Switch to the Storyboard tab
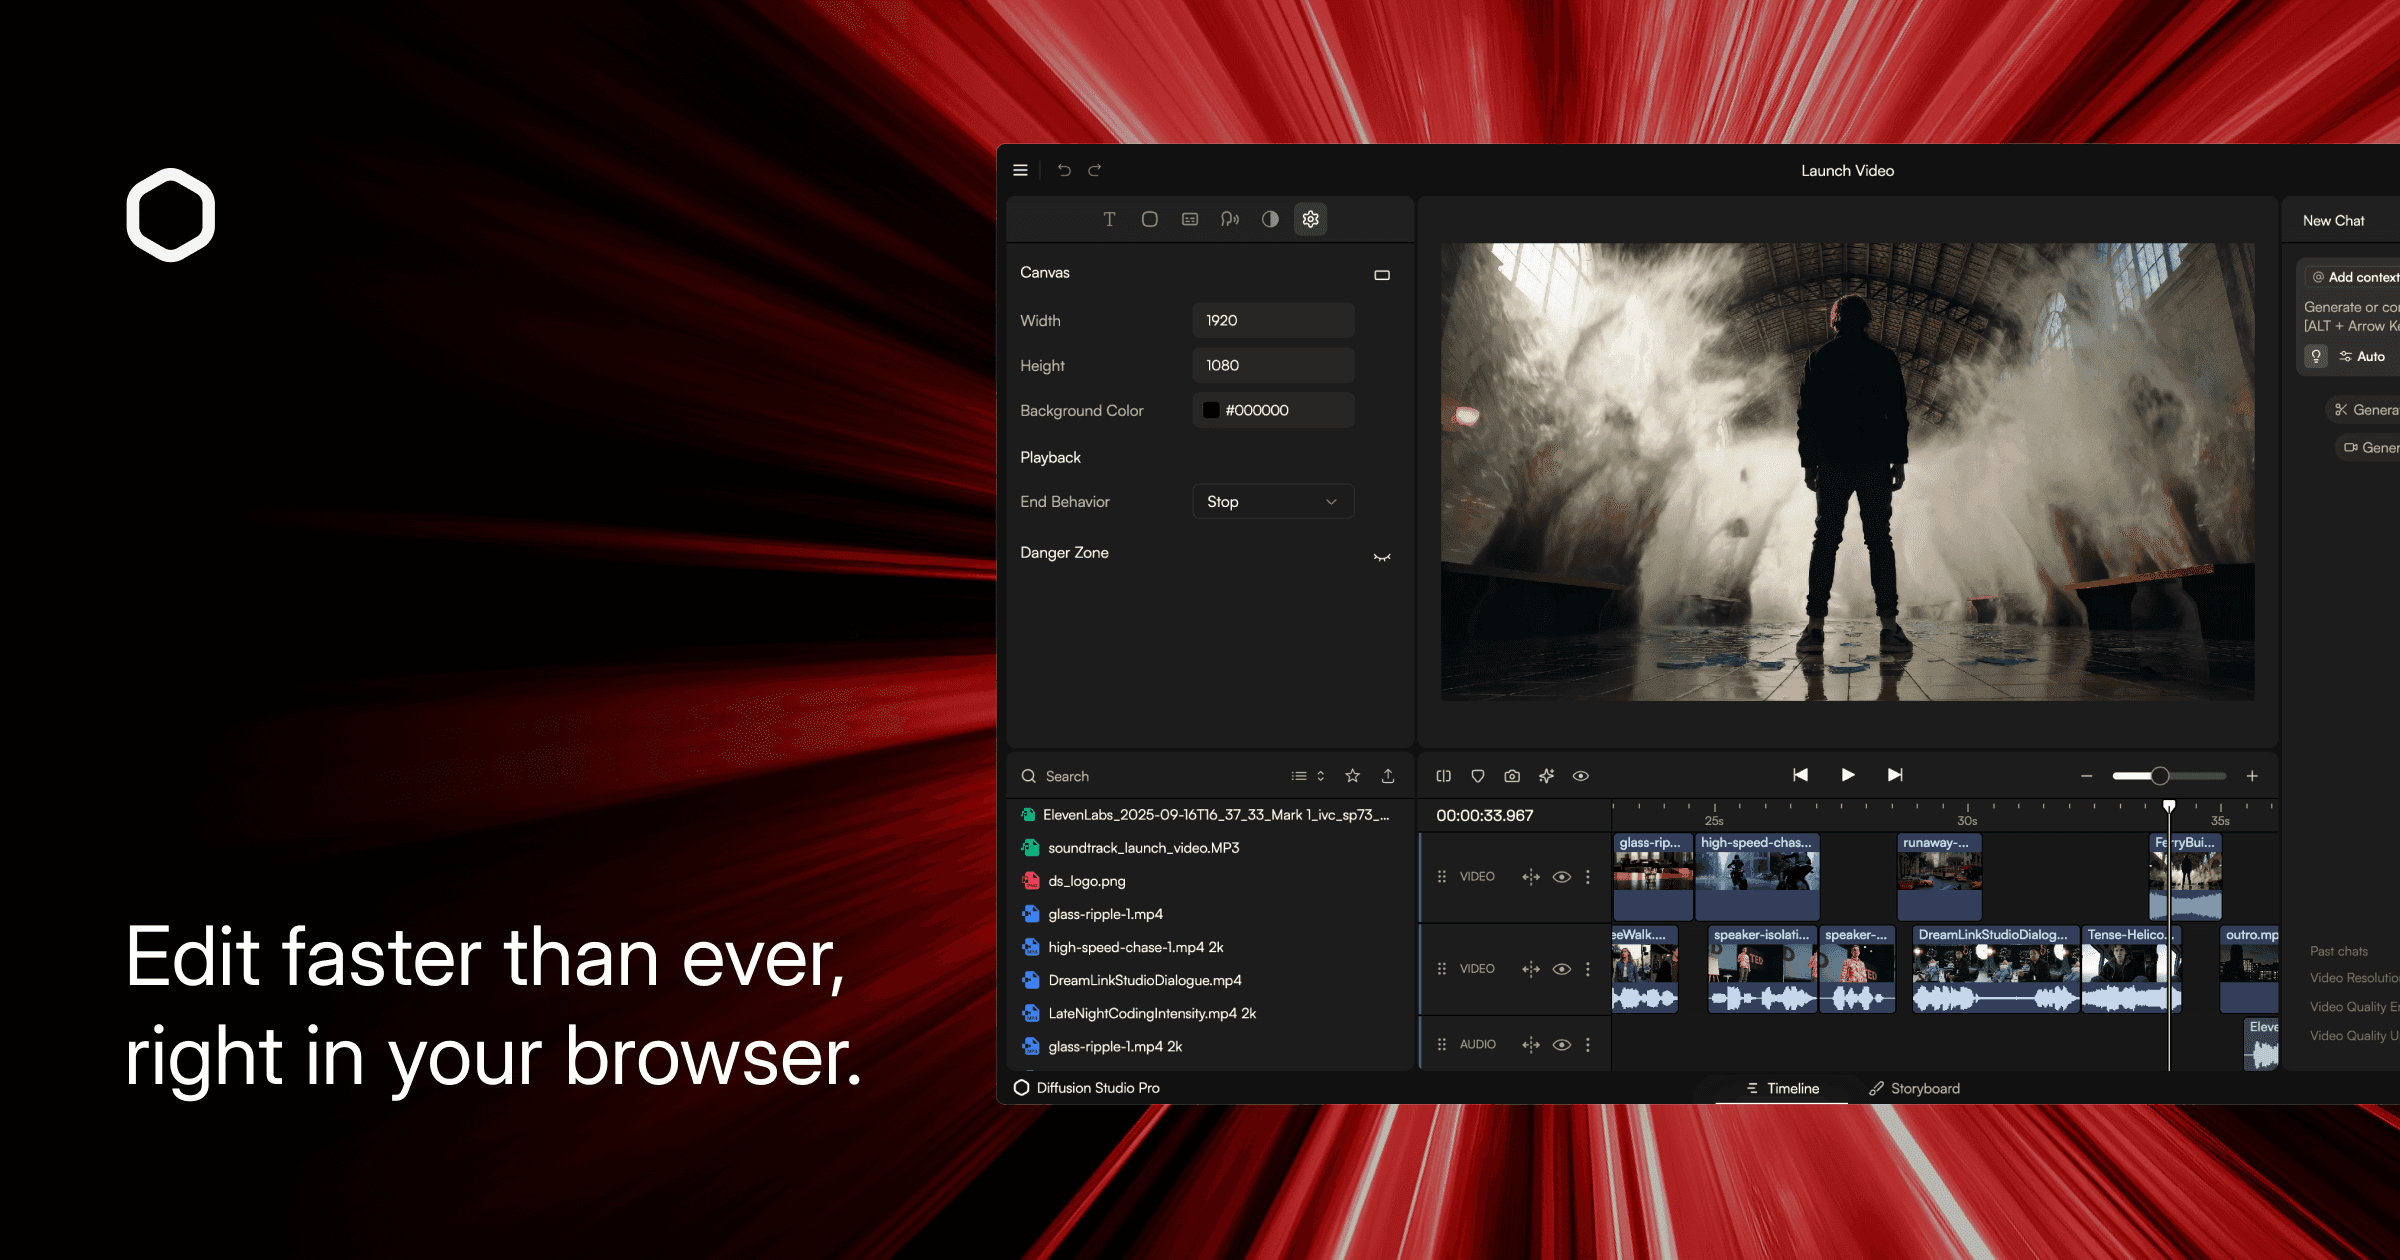 click(x=1914, y=1088)
